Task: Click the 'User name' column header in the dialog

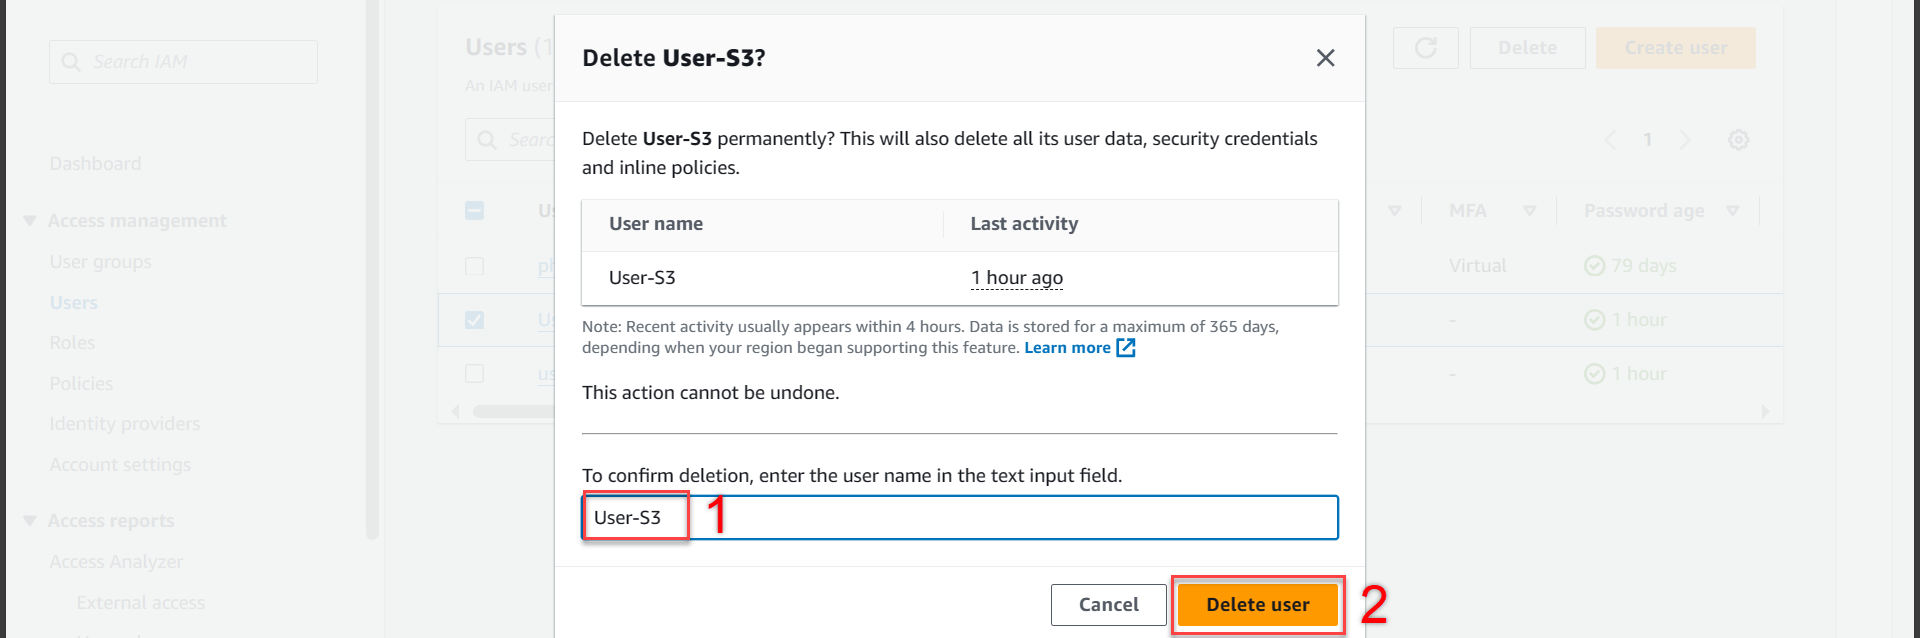Action: point(656,224)
